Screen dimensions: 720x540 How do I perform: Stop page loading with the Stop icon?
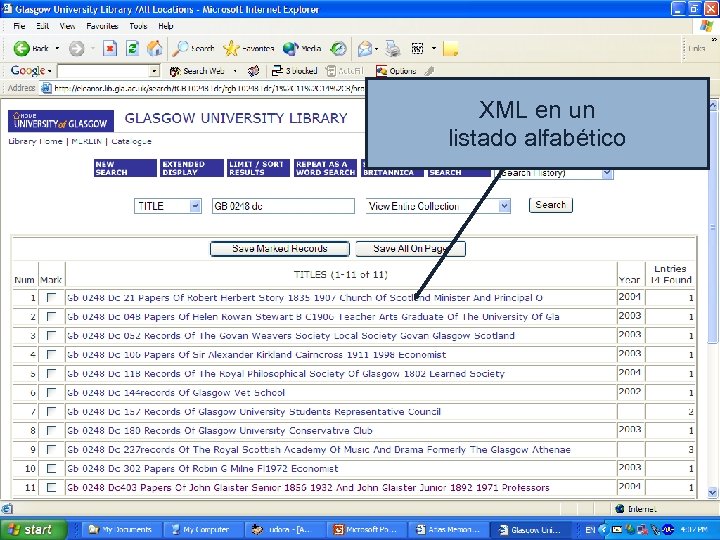110,48
